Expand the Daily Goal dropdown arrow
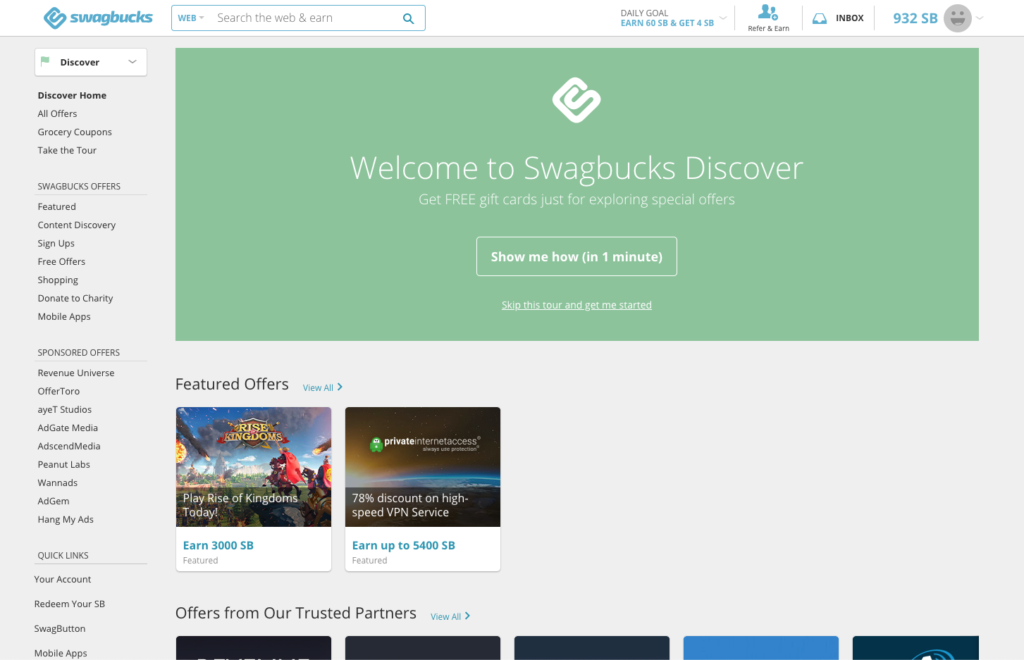The height and width of the screenshot is (660, 1024). coord(723,18)
